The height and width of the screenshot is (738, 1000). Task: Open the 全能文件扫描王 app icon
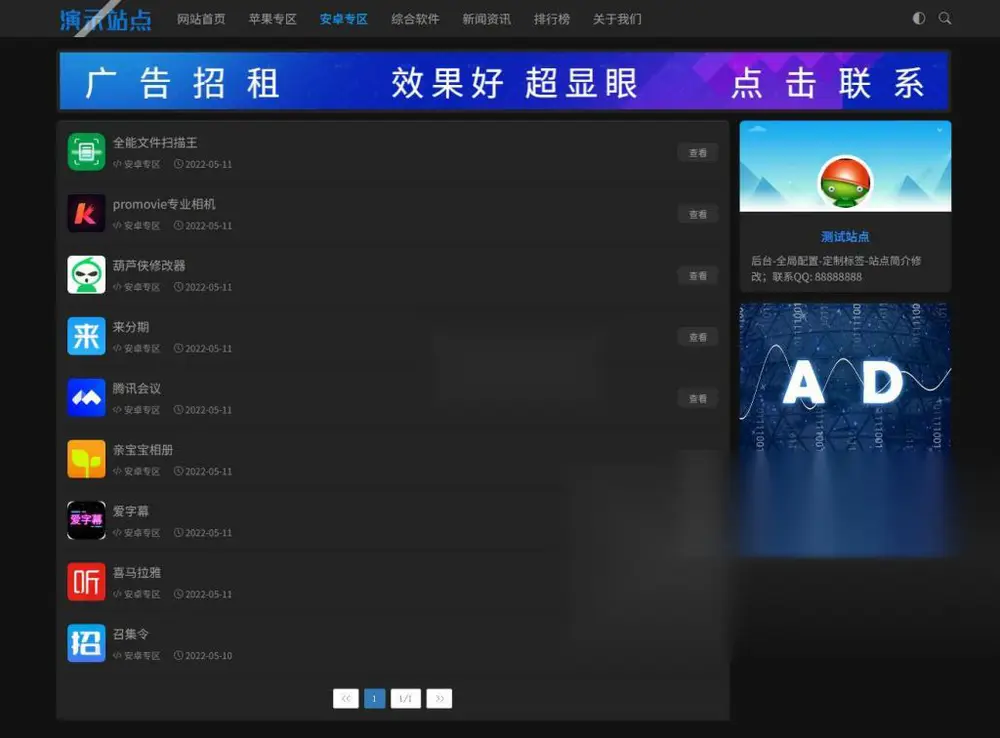pos(86,152)
